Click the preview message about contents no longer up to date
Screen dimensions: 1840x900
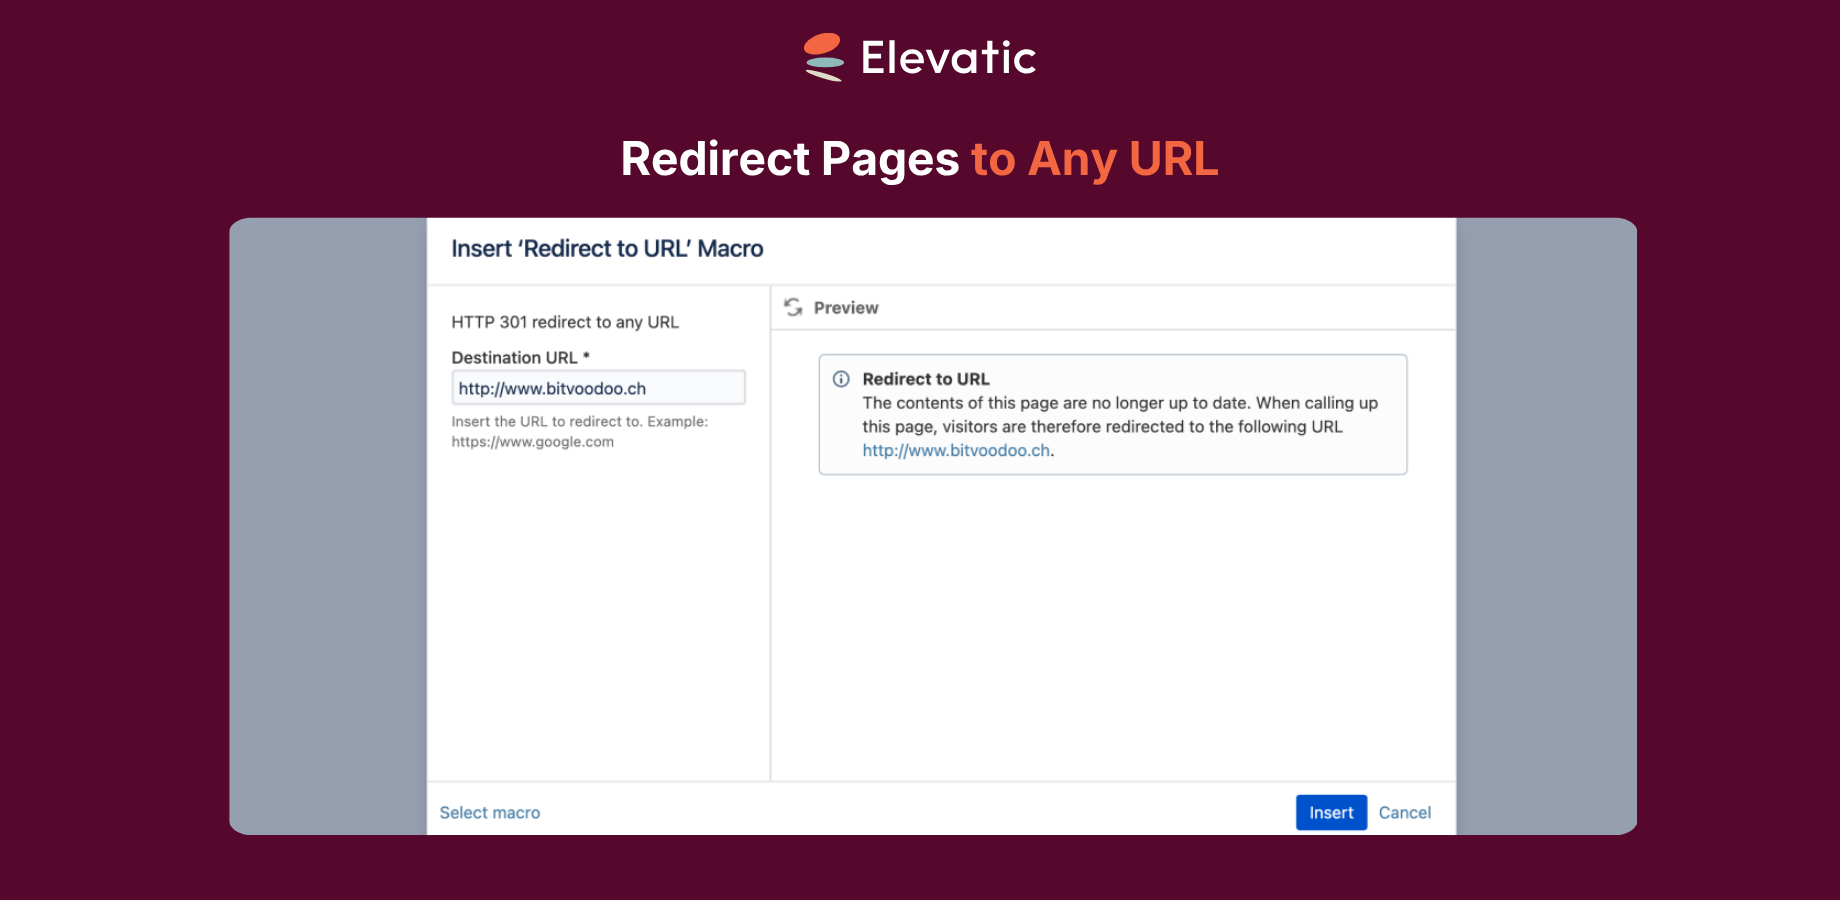pos(1120,415)
